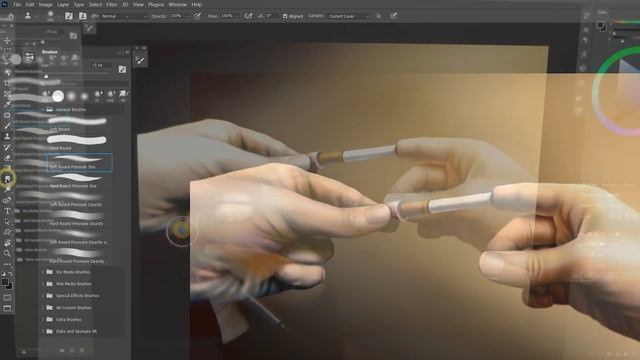This screenshot has width=640, height=360.
Task: Open the Edit Toolbar three-dots button
Action: (7, 264)
